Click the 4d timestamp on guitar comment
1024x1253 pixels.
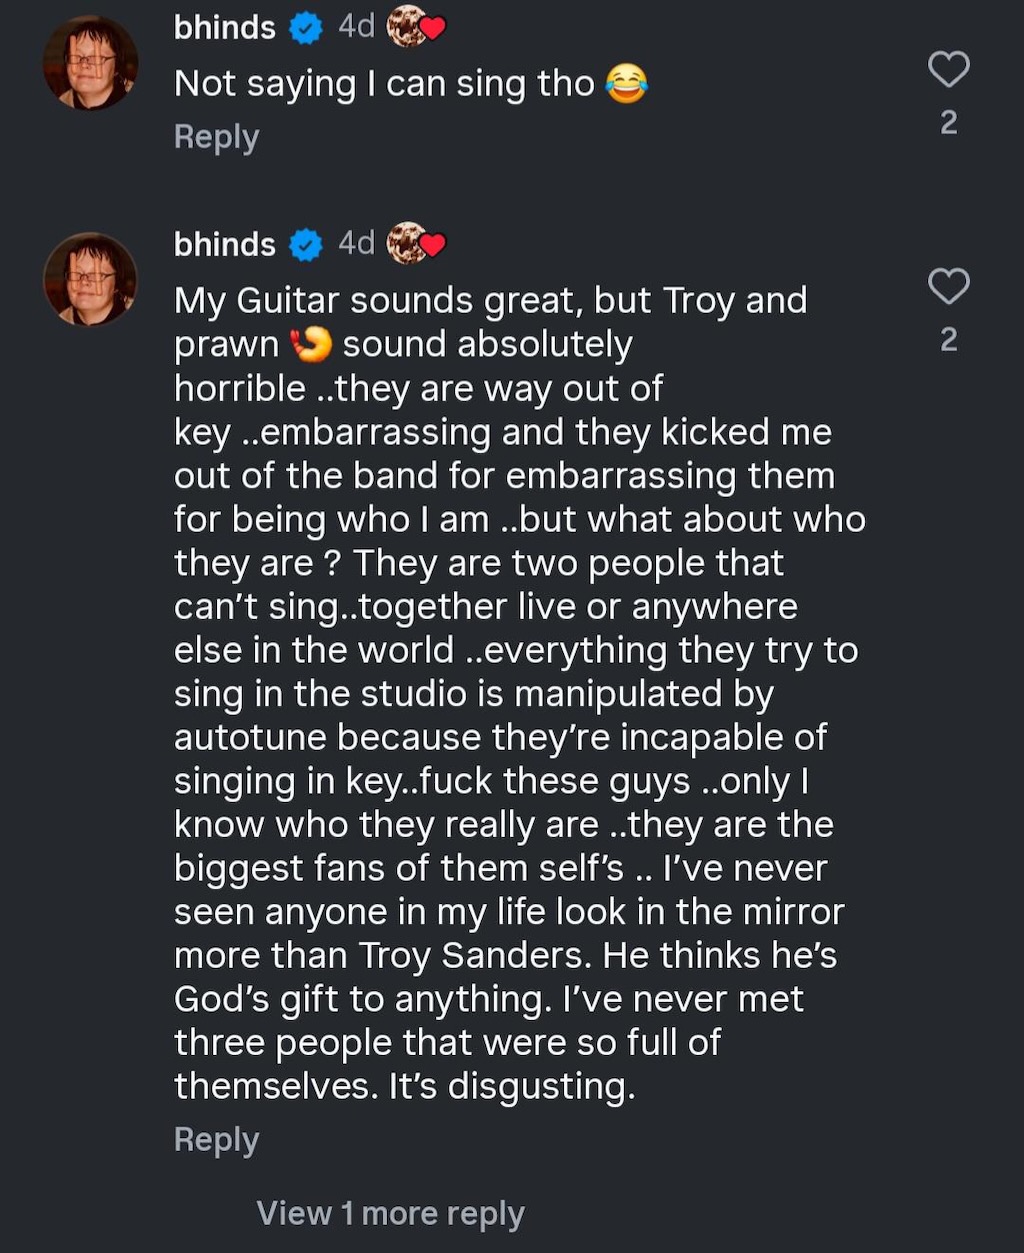click(x=356, y=243)
